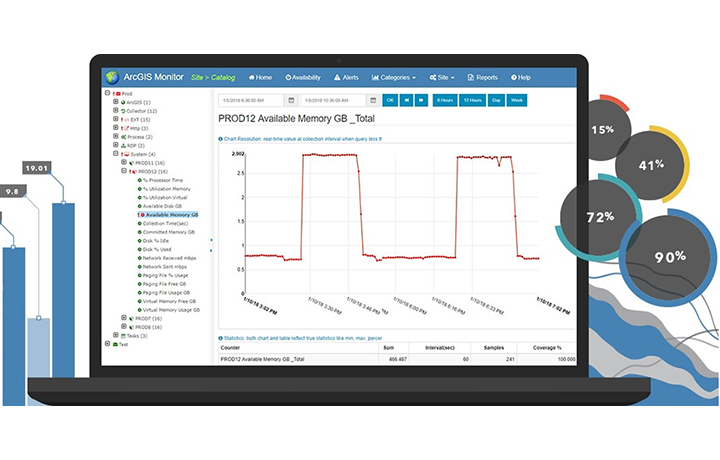Expand the Collector (12) node
720x460 pixels.
(116, 110)
